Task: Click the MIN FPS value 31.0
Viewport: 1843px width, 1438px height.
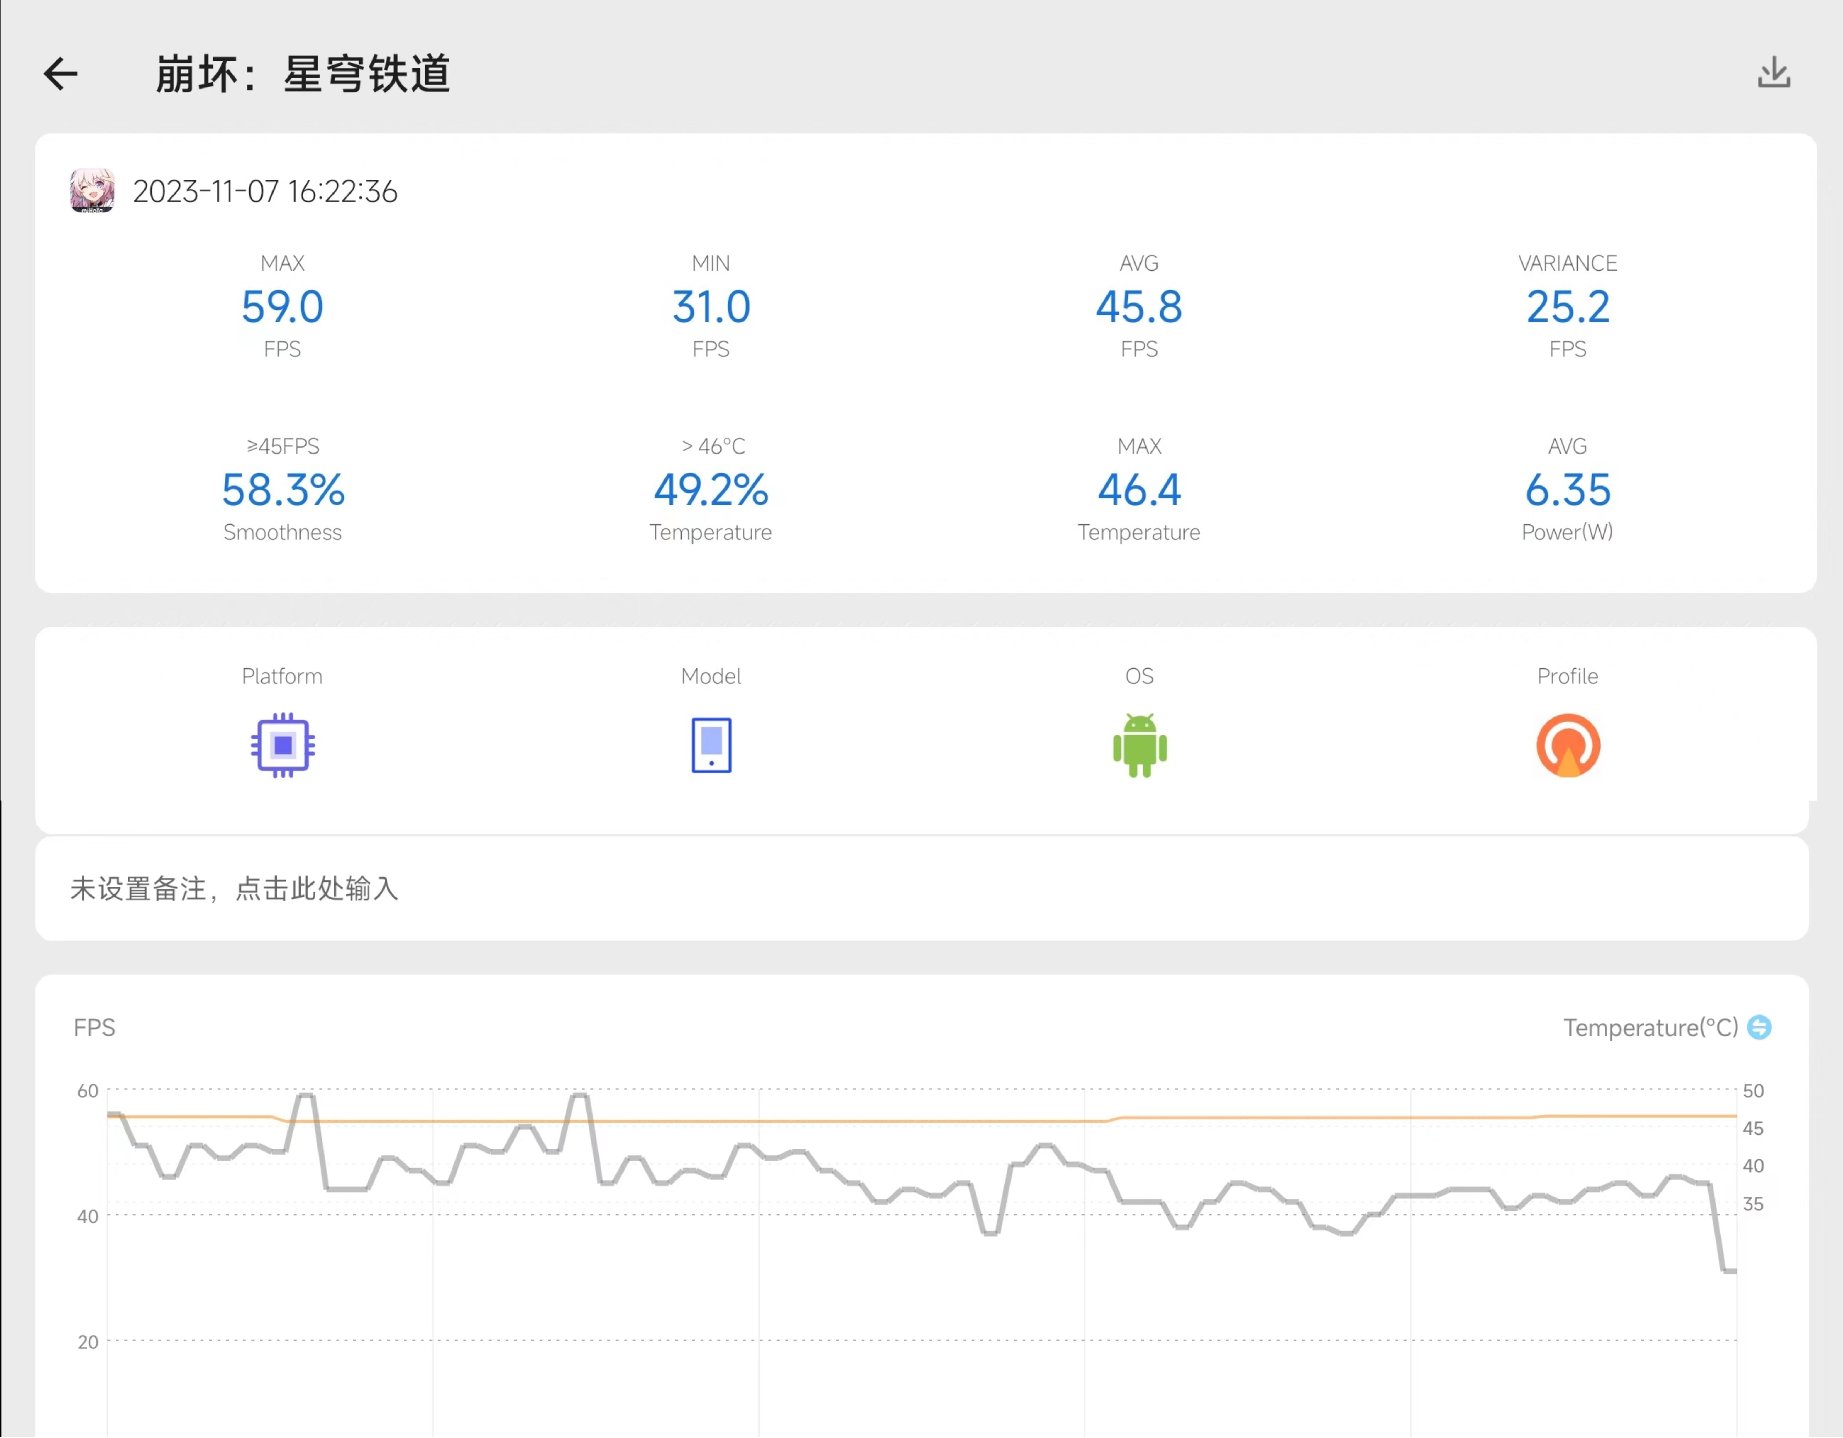Action: (x=711, y=307)
